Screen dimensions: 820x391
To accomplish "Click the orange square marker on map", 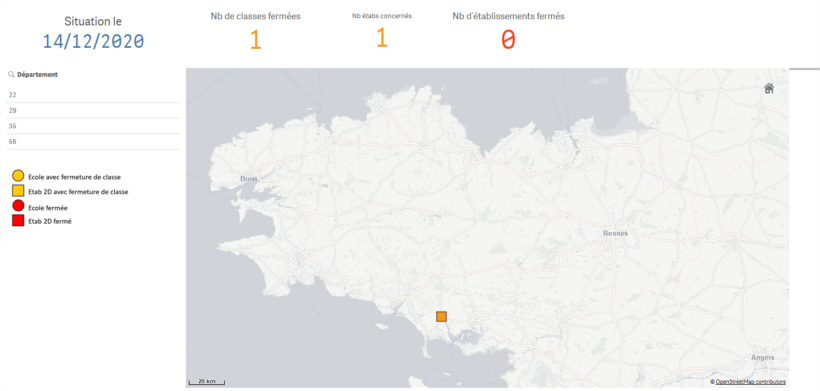I will click(441, 316).
